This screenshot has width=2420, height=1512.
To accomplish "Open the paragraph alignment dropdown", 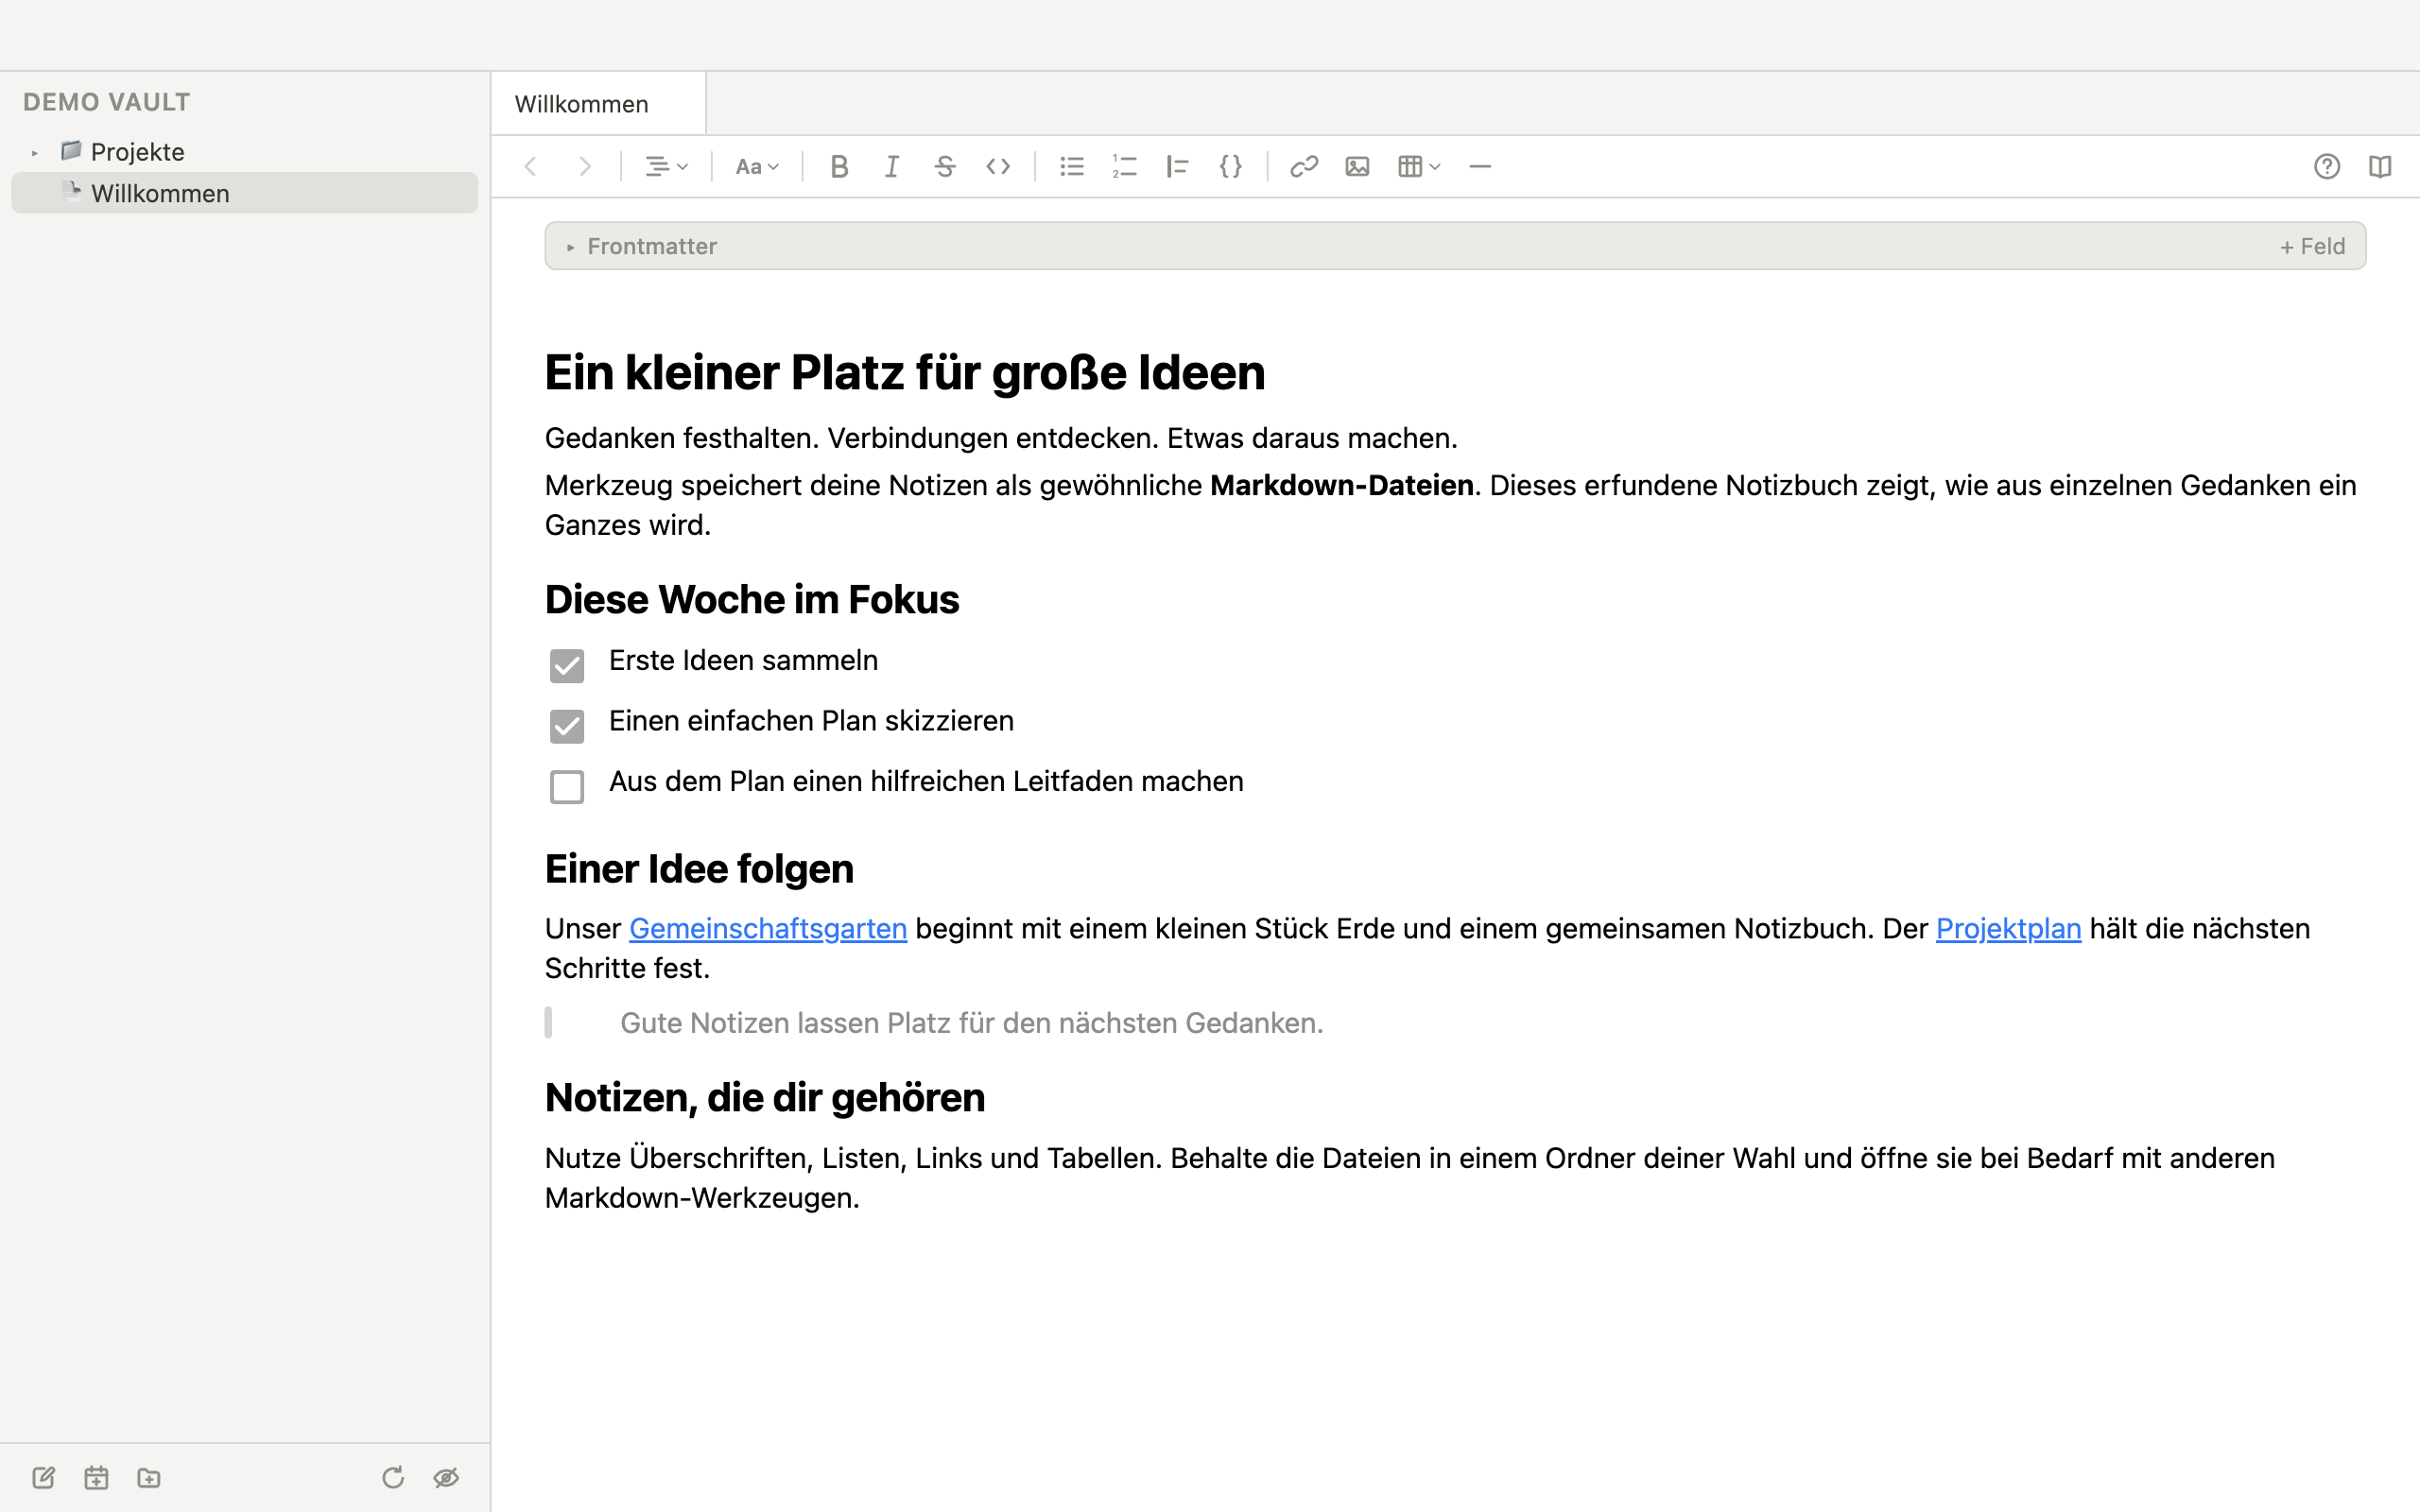I will [666, 166].
